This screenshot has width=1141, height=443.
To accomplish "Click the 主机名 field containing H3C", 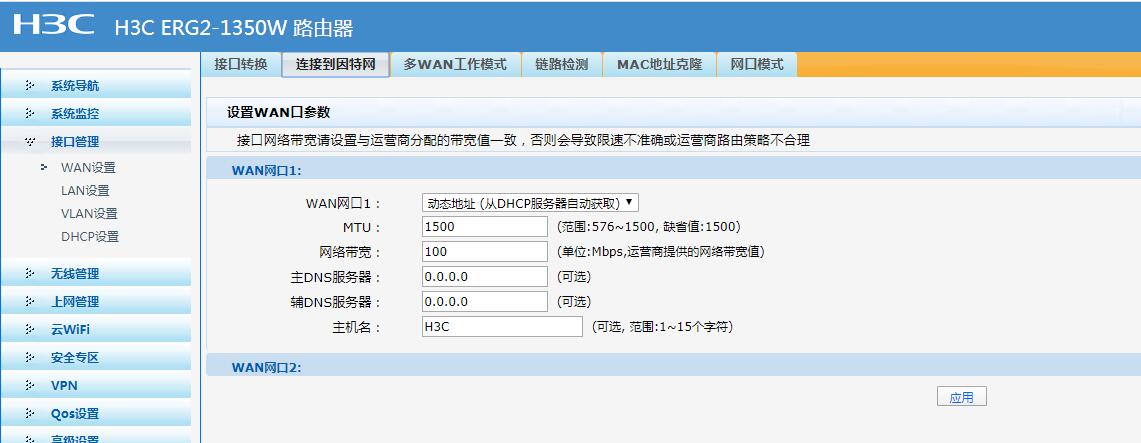I will coord(502,327).
